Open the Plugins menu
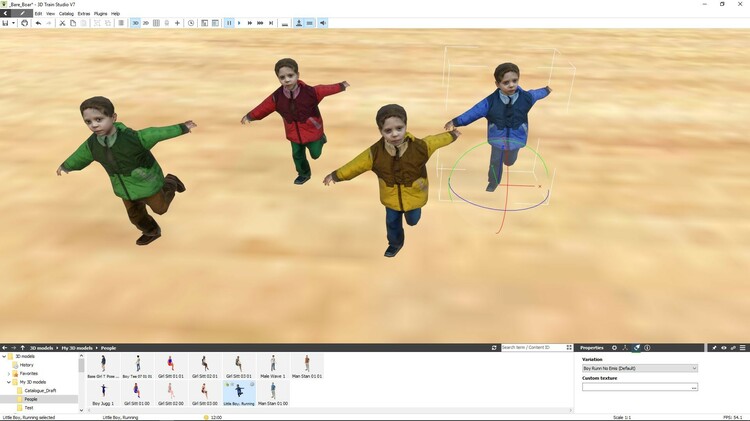The image size is (750, 421). point(100,13)
